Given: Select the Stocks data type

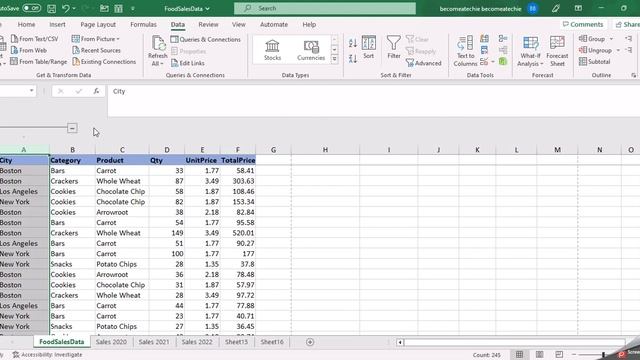Looking at the screenshot, I should (272, 50).
